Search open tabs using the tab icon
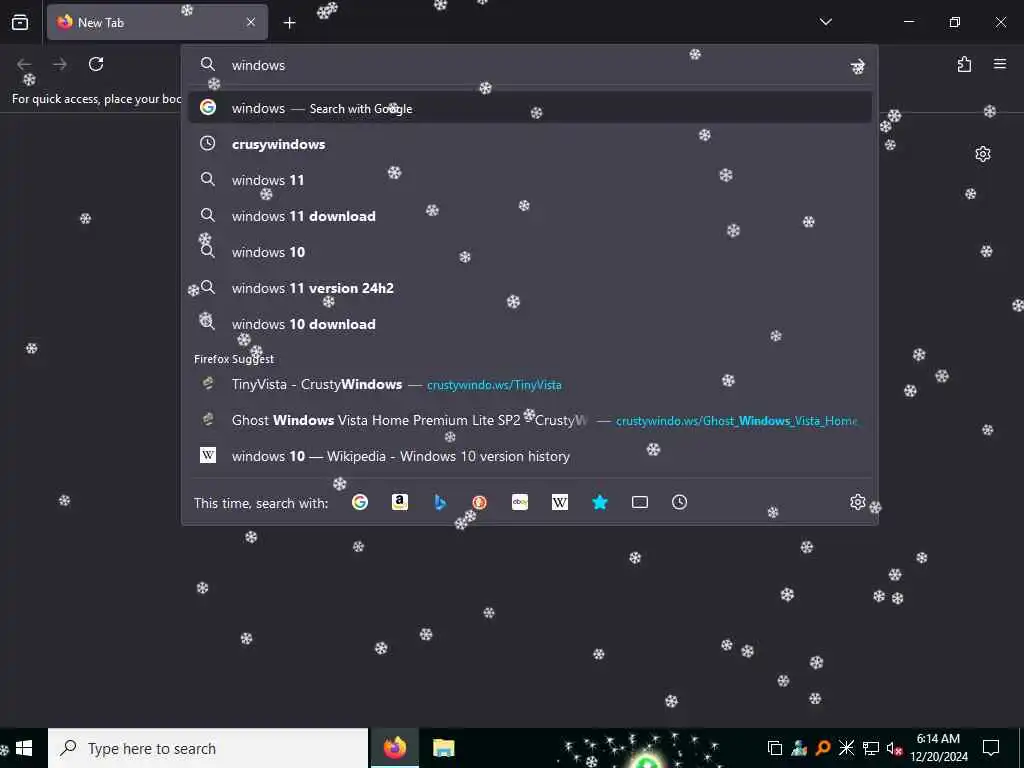The width and height of the screenshot is (1024, 768). (640, 502)
